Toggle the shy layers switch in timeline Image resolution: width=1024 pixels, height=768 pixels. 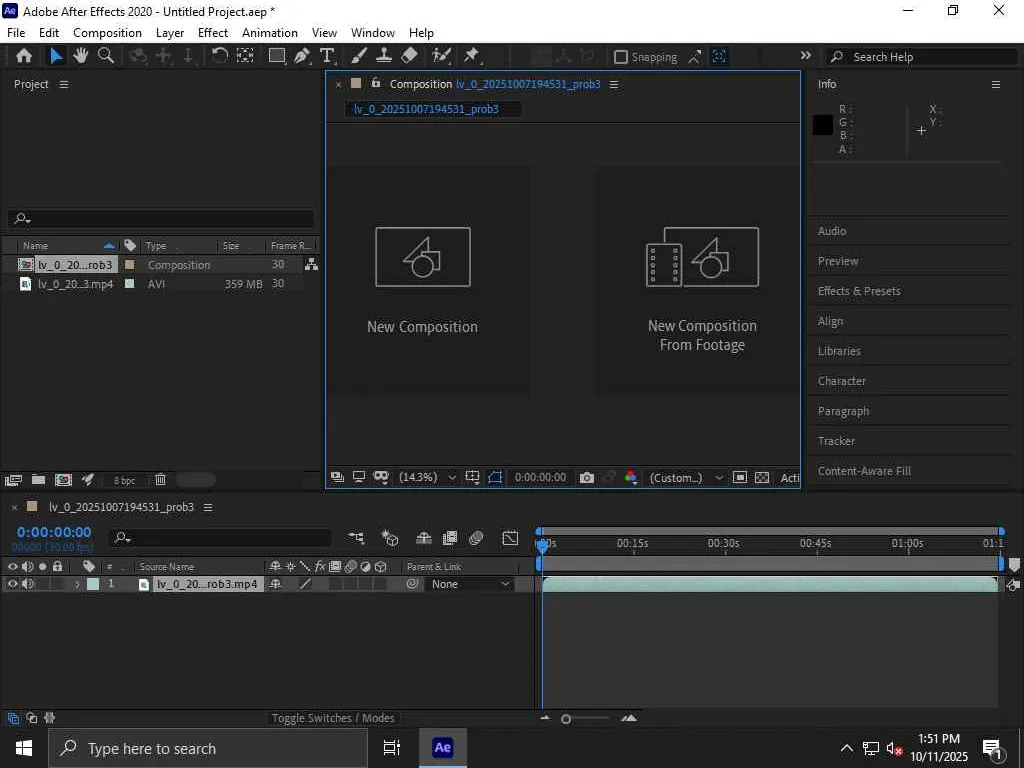pyautogui.click(x=424, y=538)
